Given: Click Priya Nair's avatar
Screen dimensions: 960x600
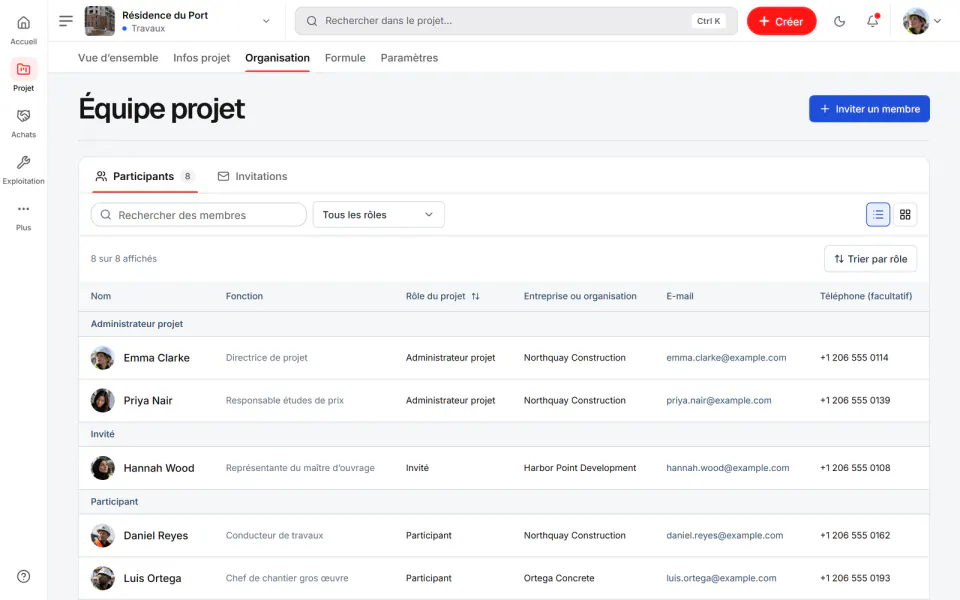Looking at the screenshot, I should click(102, 400).
